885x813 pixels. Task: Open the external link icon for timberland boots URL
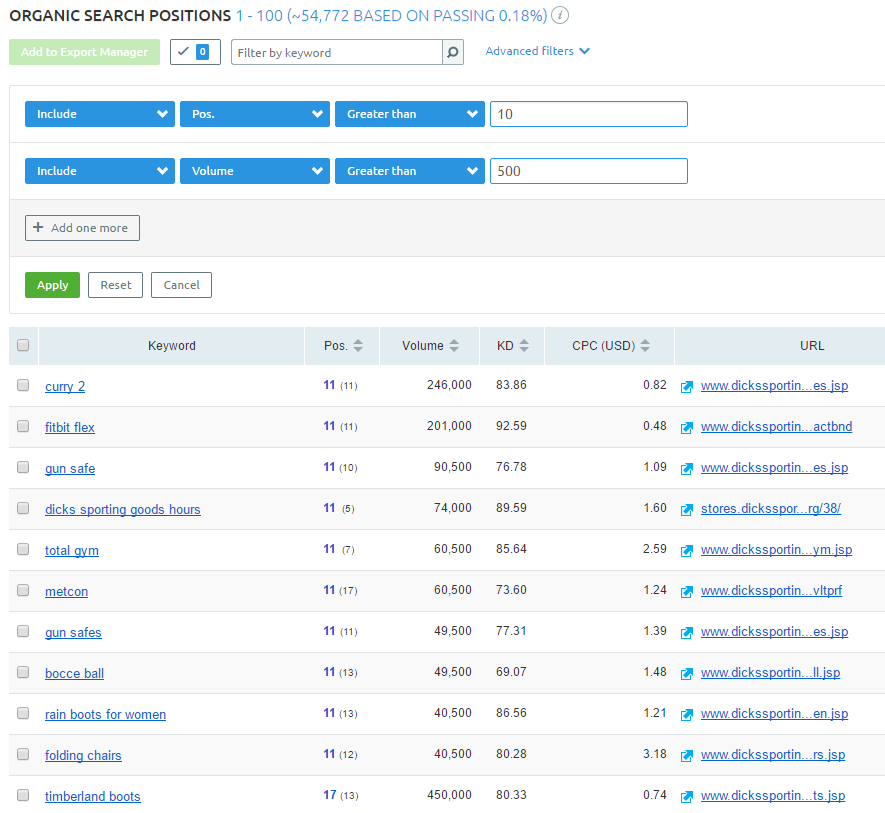point(687,796)
